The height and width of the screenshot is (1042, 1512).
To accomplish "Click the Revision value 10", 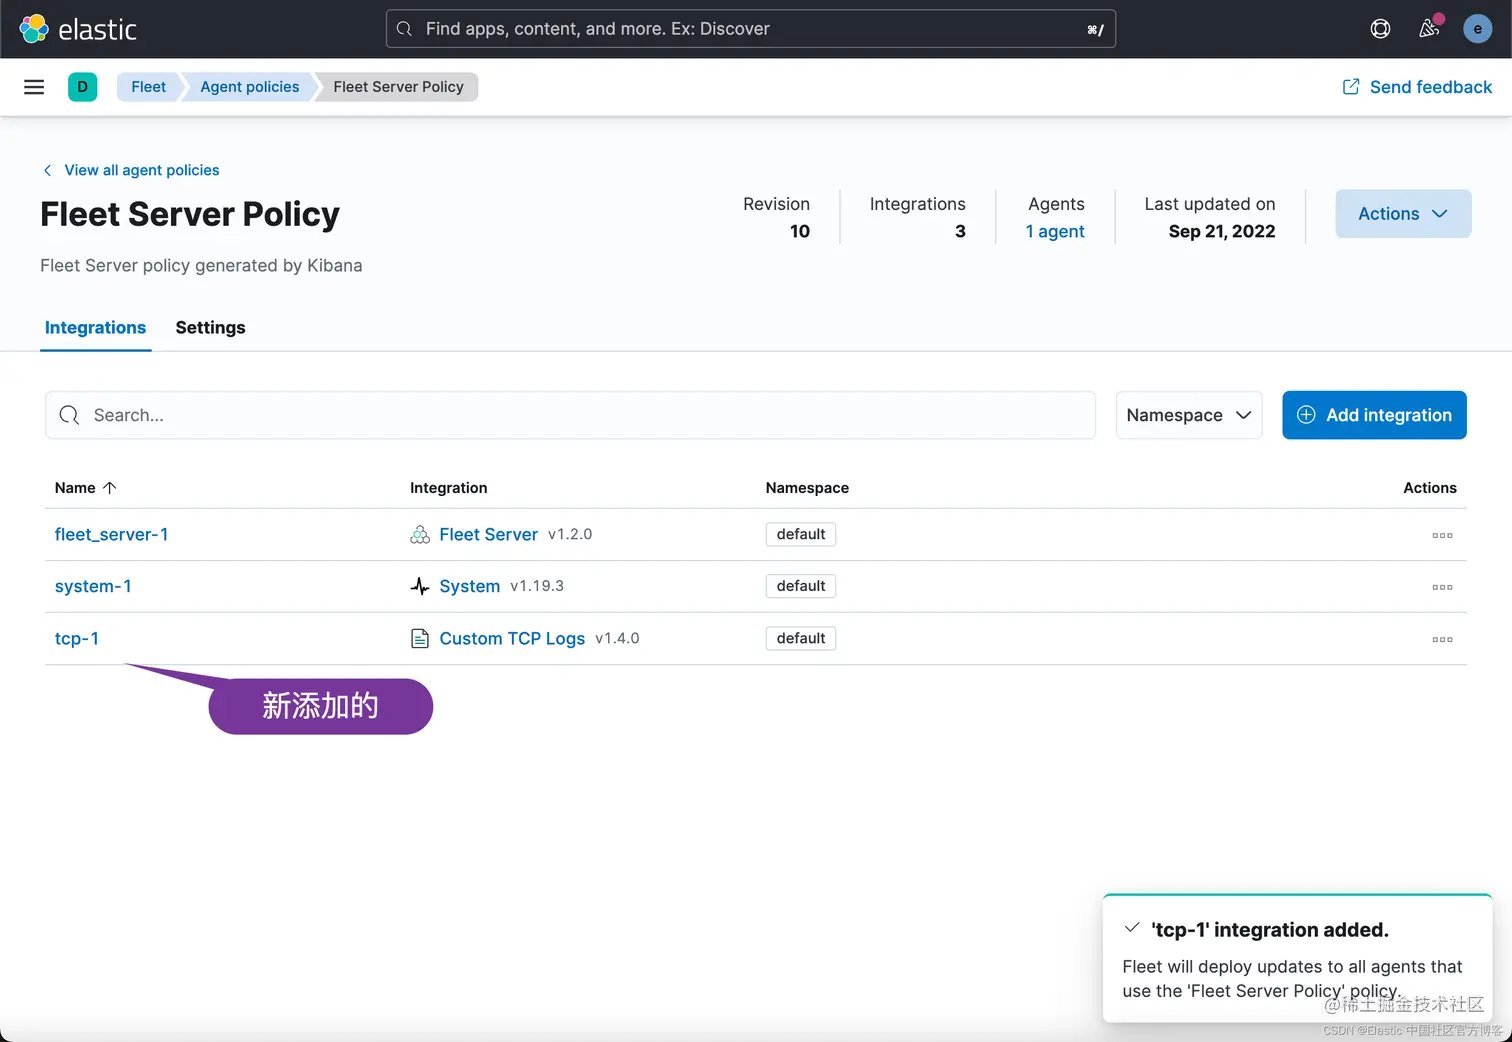I will click(x=800, y=232).
